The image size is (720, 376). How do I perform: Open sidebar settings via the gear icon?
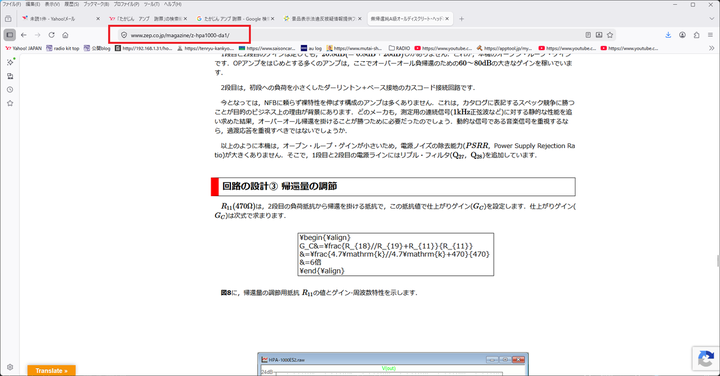[10, 367]
